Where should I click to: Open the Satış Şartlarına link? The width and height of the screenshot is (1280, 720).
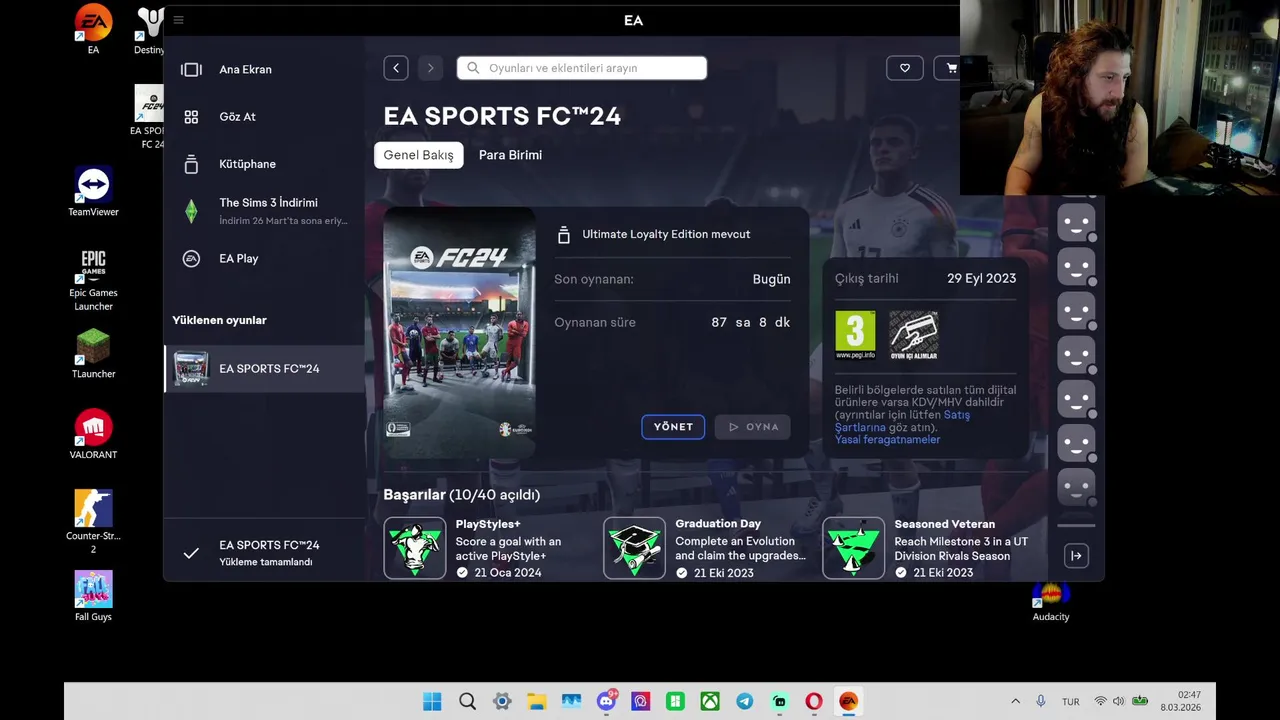point(902,421)
